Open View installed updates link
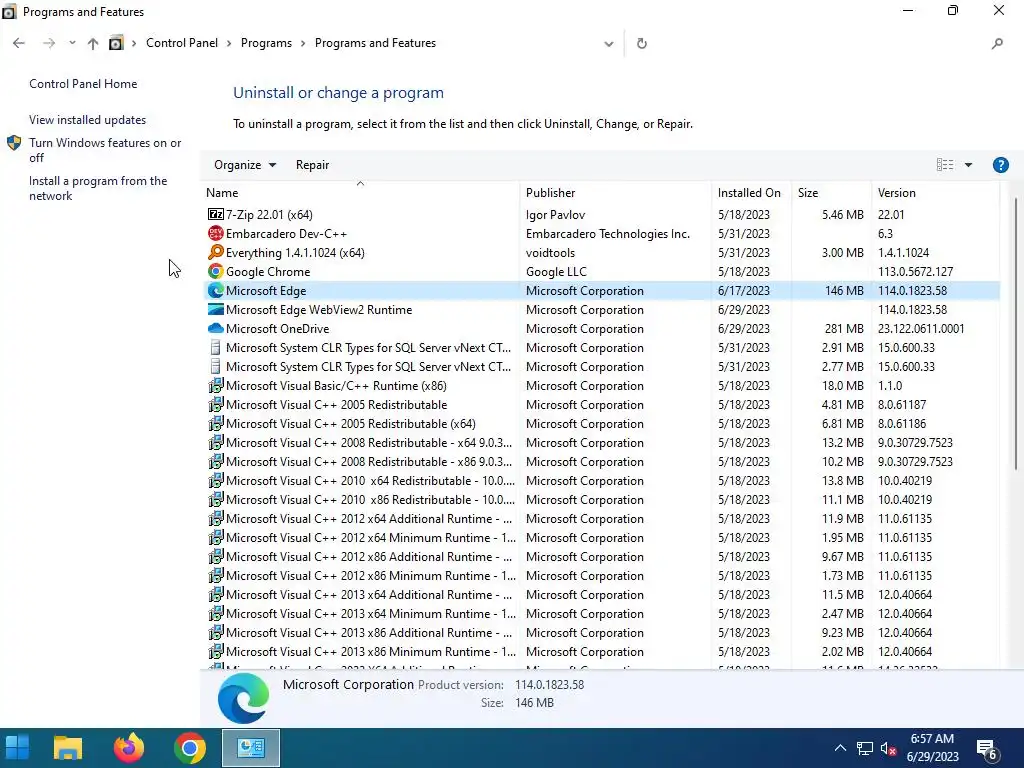Image resolution: width=1024 pixels, height=768 pixels. pyautogui.click(x=88, y=120)
